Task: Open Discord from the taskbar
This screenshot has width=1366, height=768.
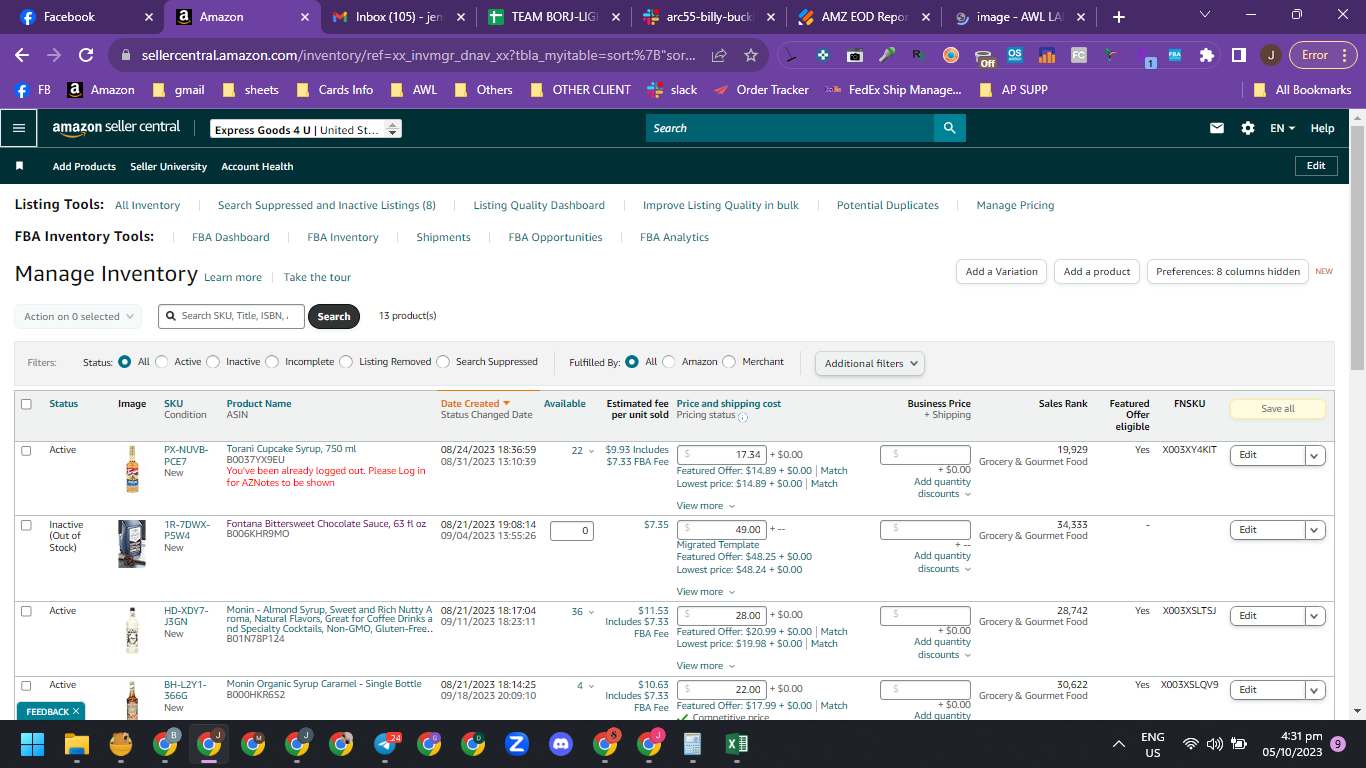Action: (x=561, y=744)
